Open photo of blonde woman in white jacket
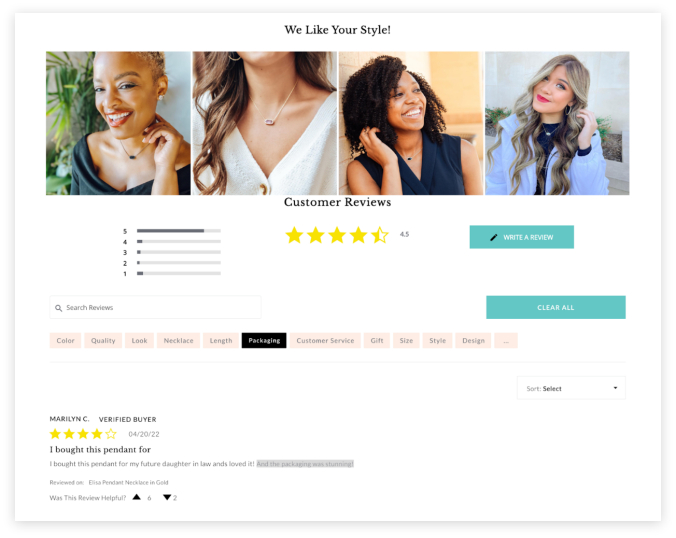The width and height of the screenshot is (676, 538). coord(557,123)
